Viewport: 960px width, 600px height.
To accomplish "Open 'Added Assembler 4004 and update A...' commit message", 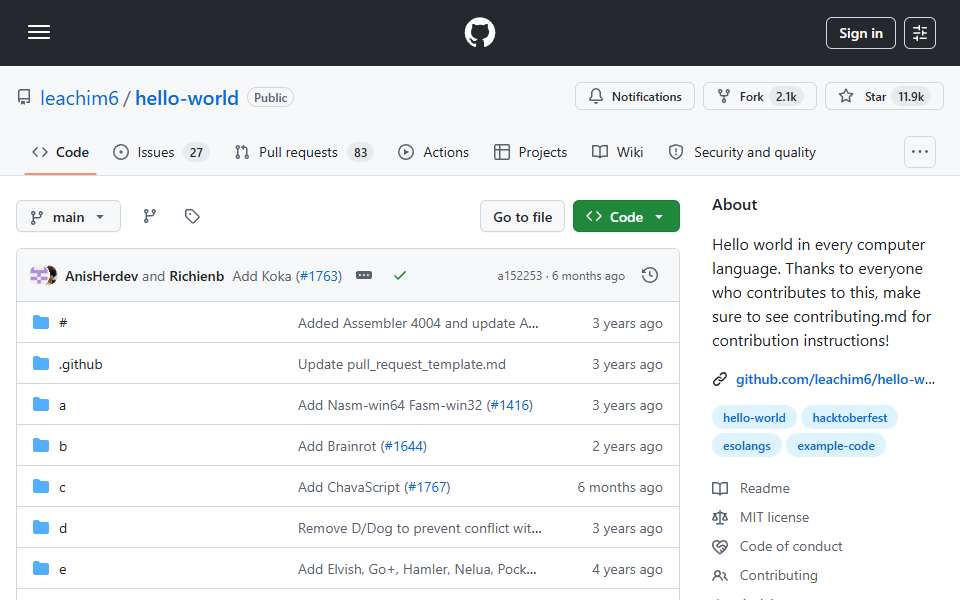I will 418,323.
